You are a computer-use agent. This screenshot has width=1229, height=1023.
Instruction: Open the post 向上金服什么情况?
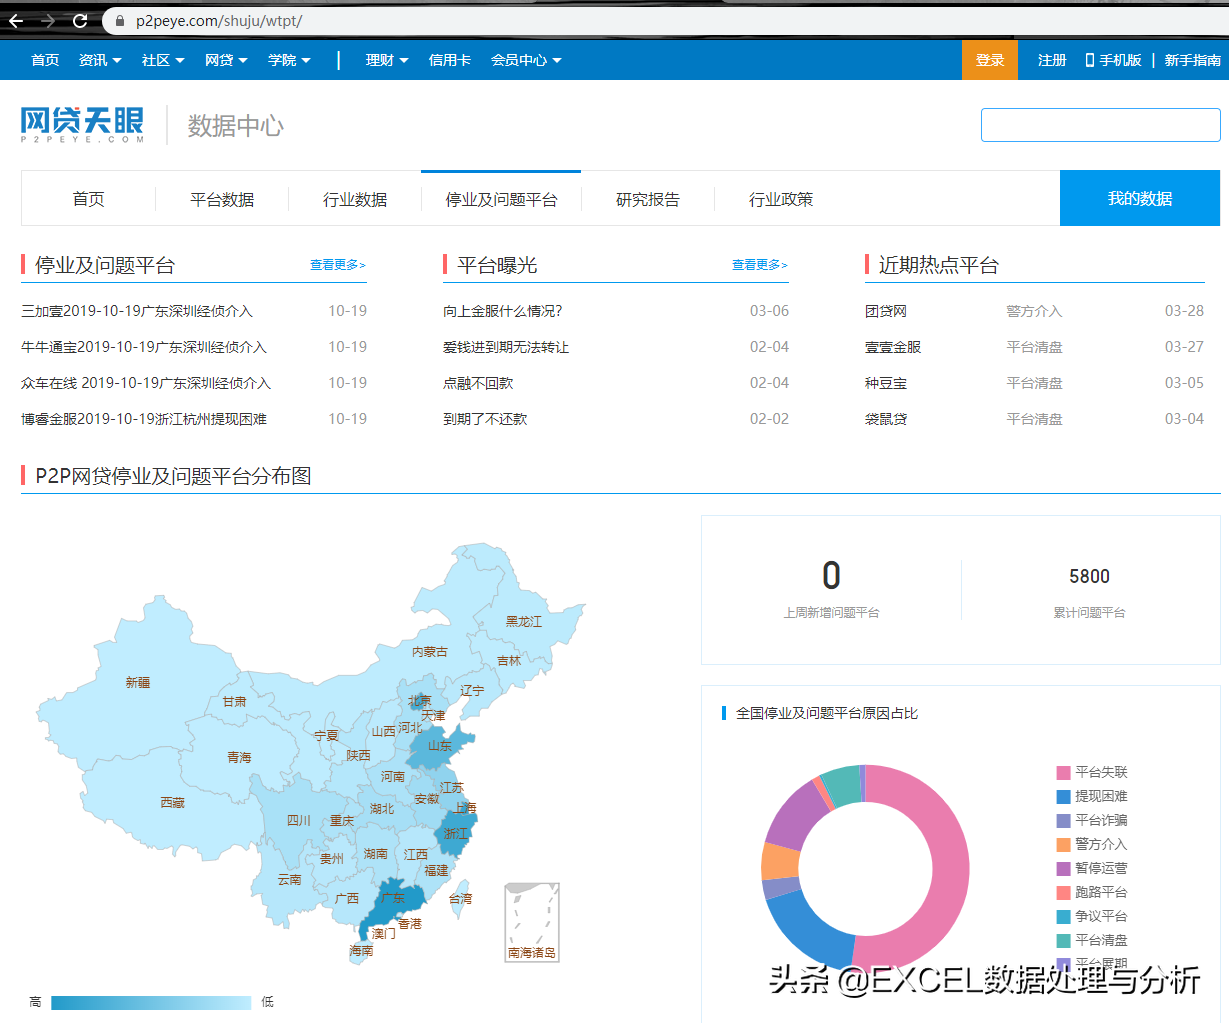click(503, 311)
